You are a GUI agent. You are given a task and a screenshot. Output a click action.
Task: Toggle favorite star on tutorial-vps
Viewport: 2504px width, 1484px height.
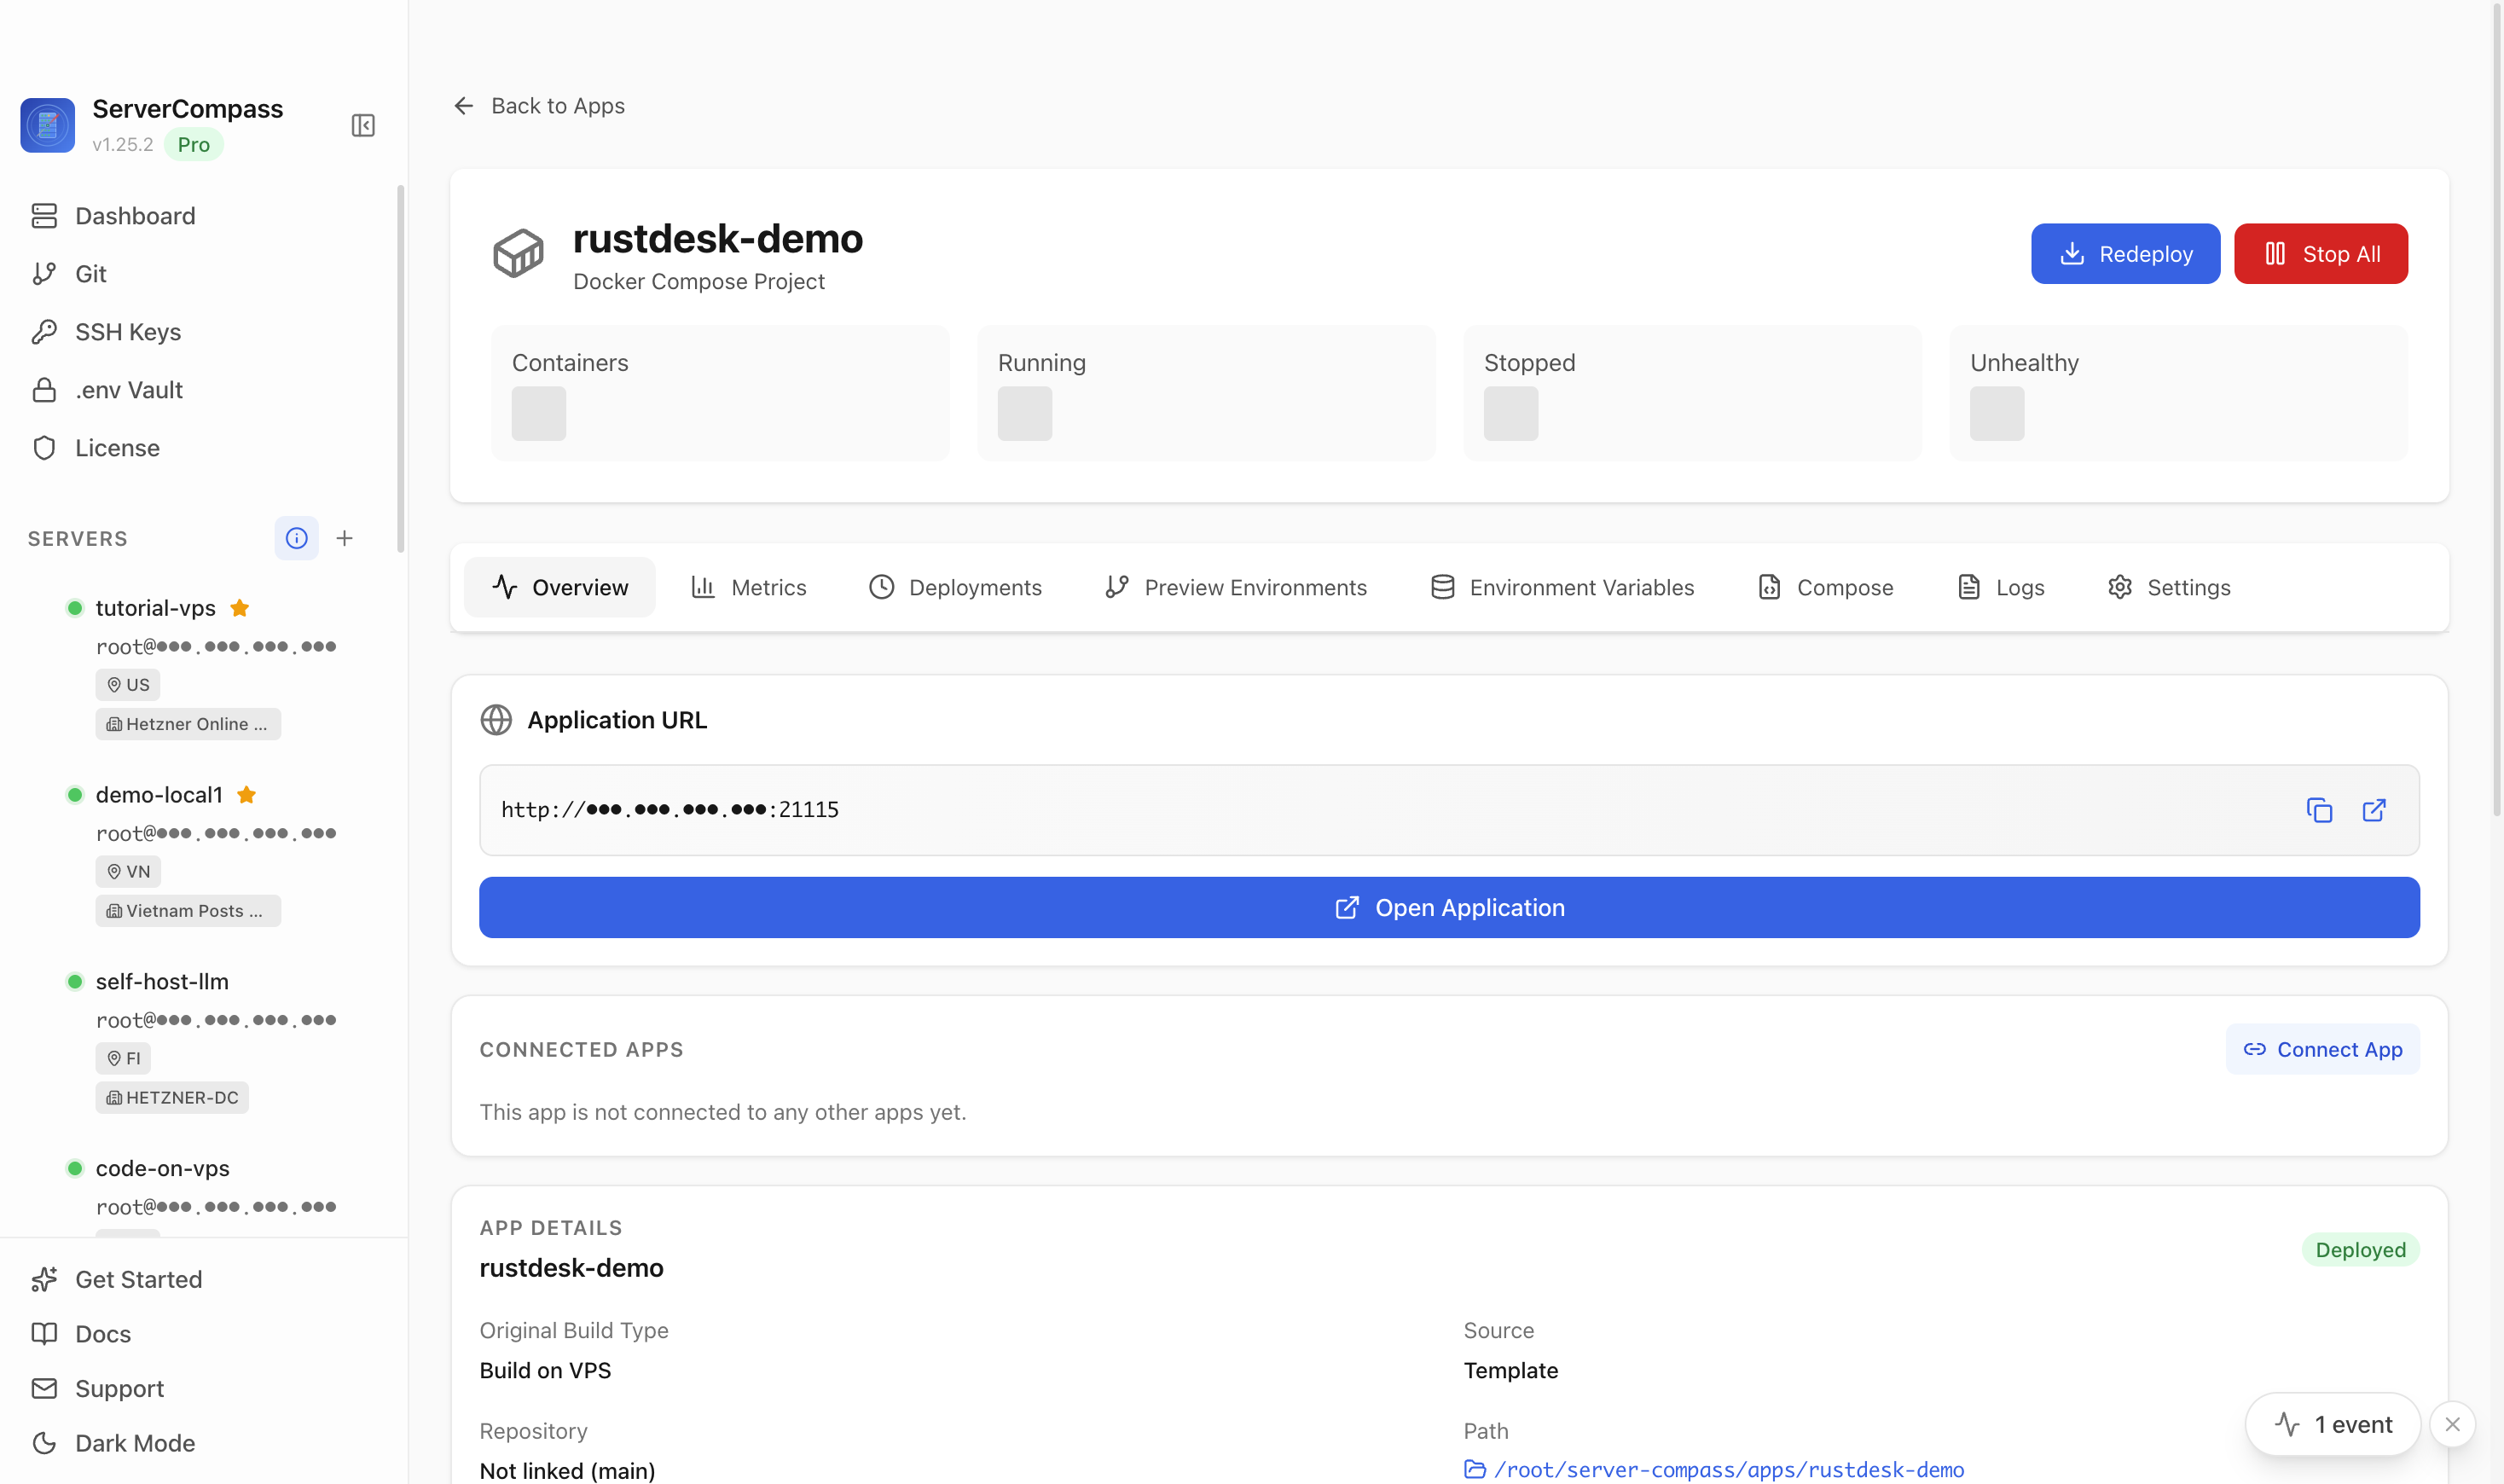[240, 608]
